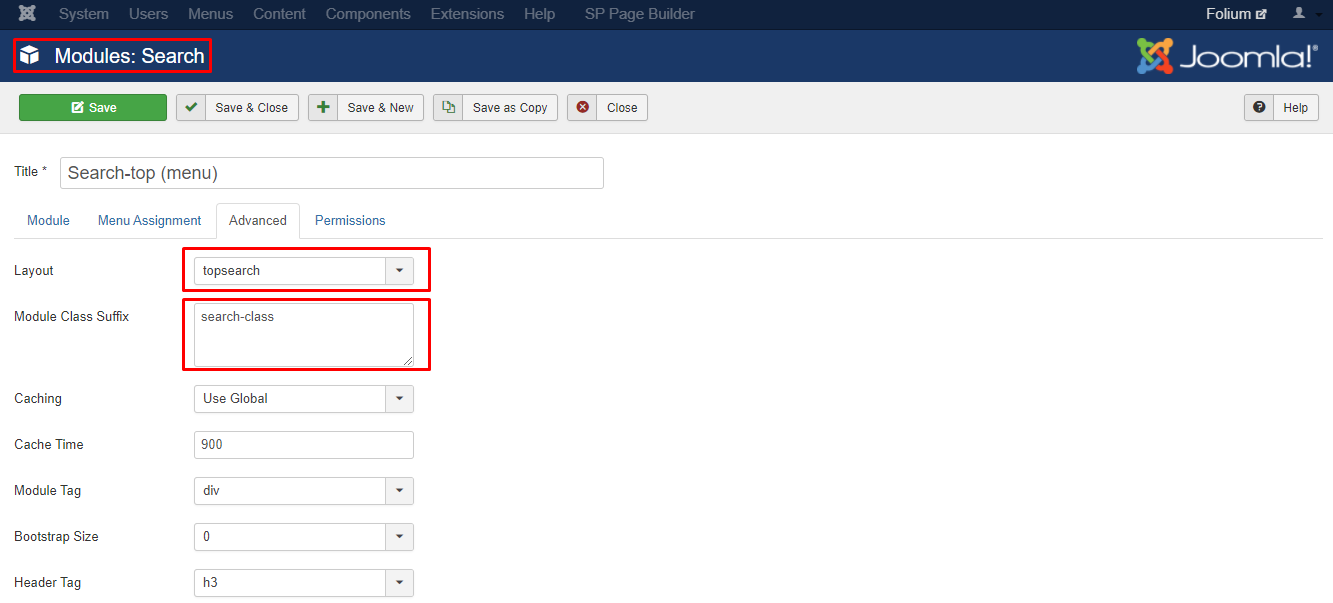Click the module cube icon beside Modules: Search

(x=30, y=56)
